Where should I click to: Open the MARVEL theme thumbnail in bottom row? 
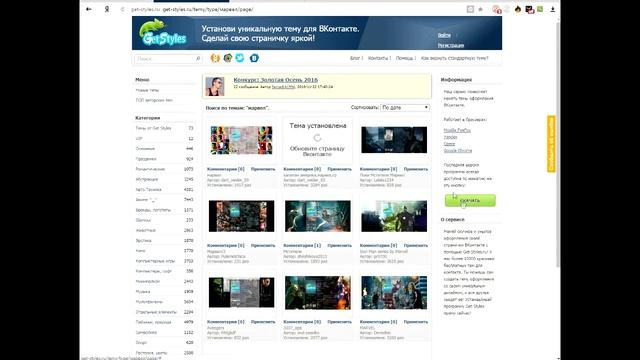coord(394,292)
